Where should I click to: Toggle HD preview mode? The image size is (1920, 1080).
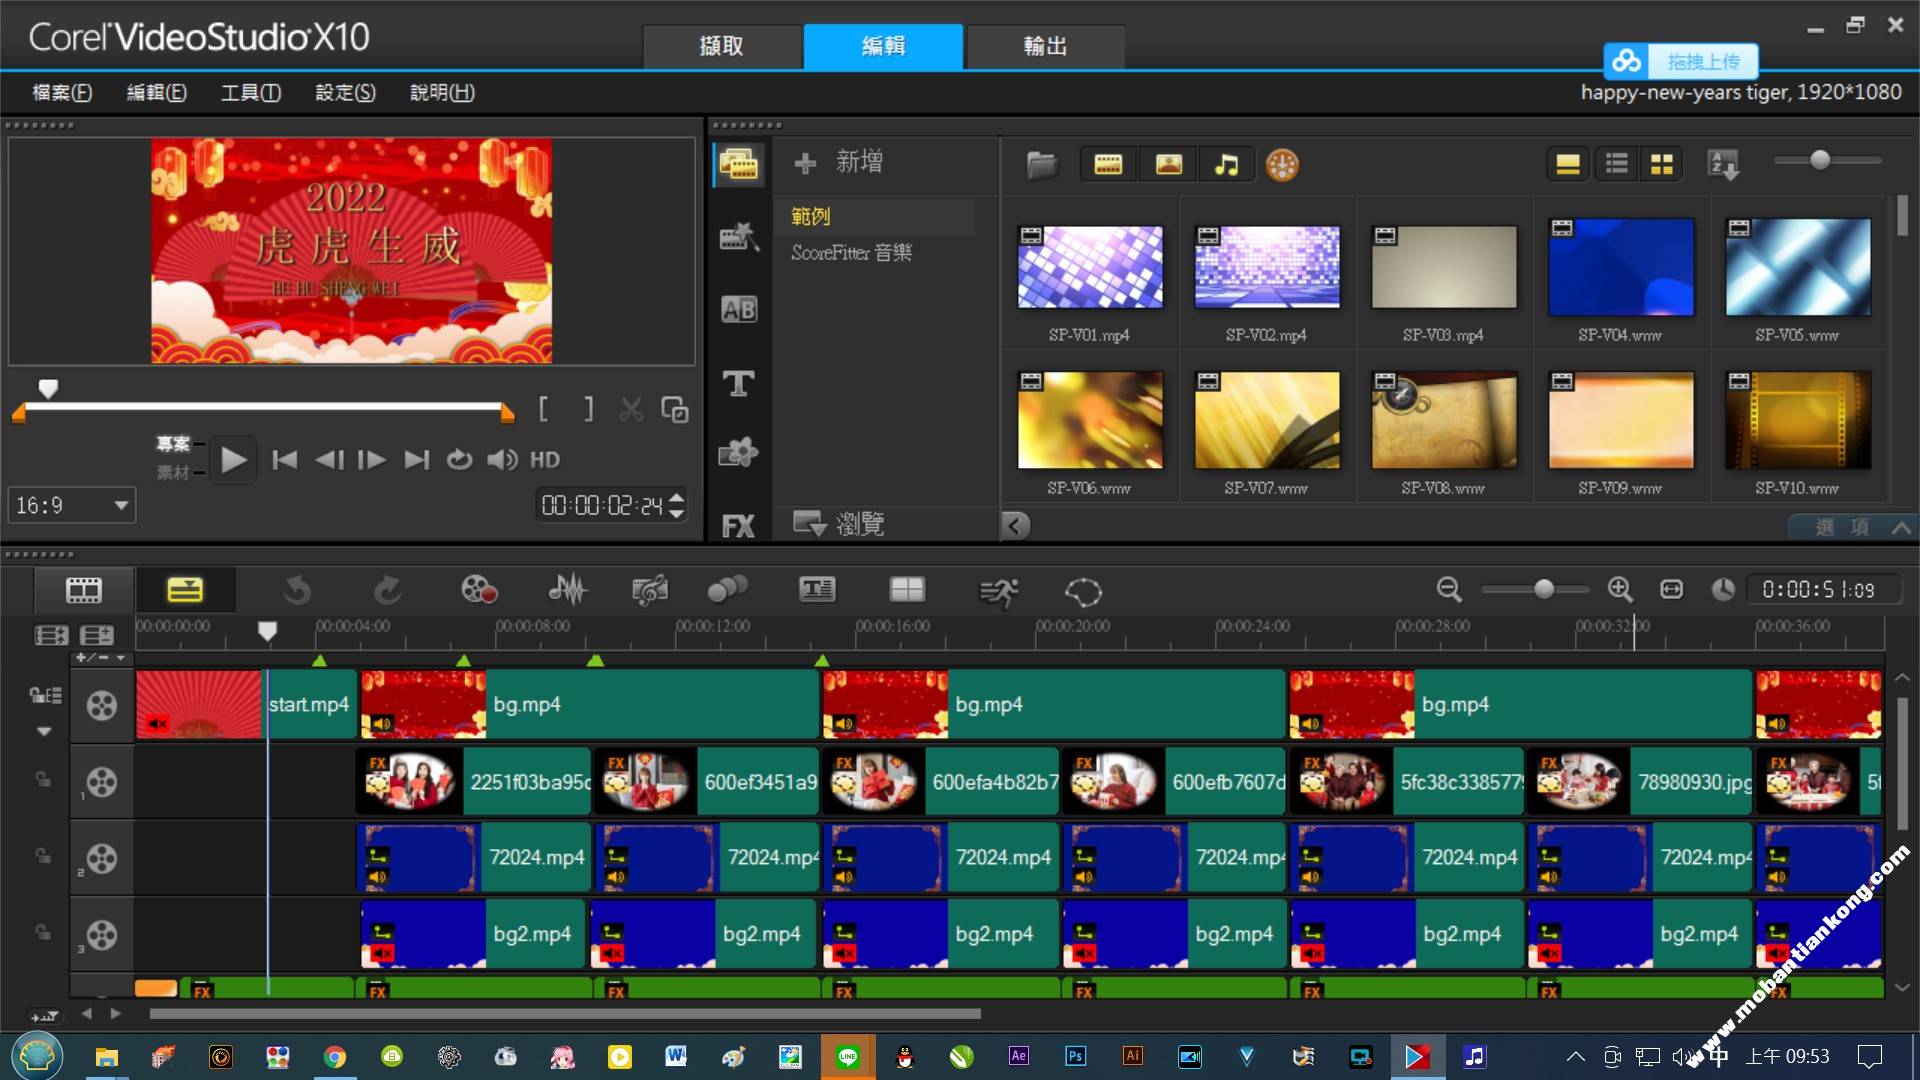click(545, 460)
